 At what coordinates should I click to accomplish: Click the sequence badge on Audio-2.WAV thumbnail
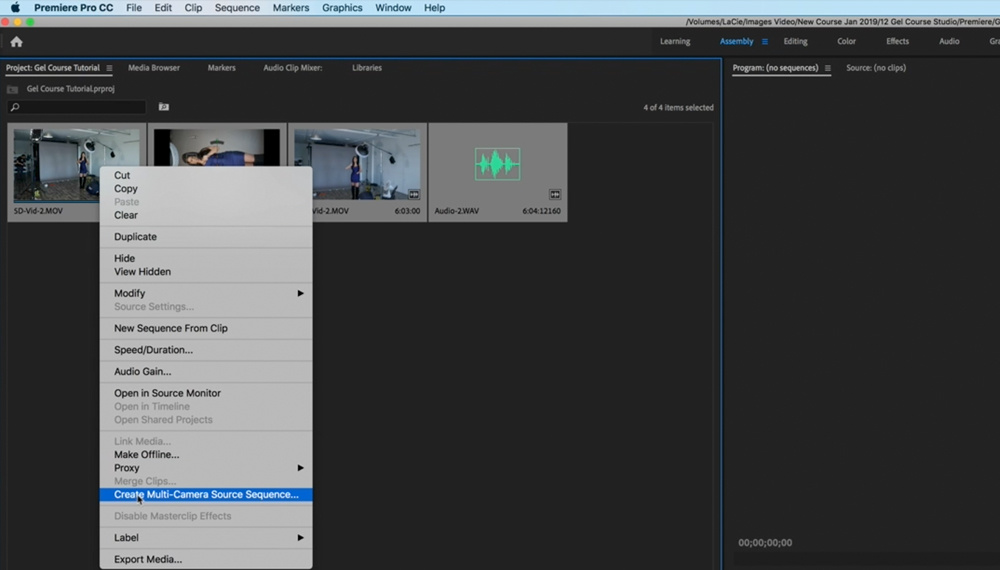pos(555,194)
